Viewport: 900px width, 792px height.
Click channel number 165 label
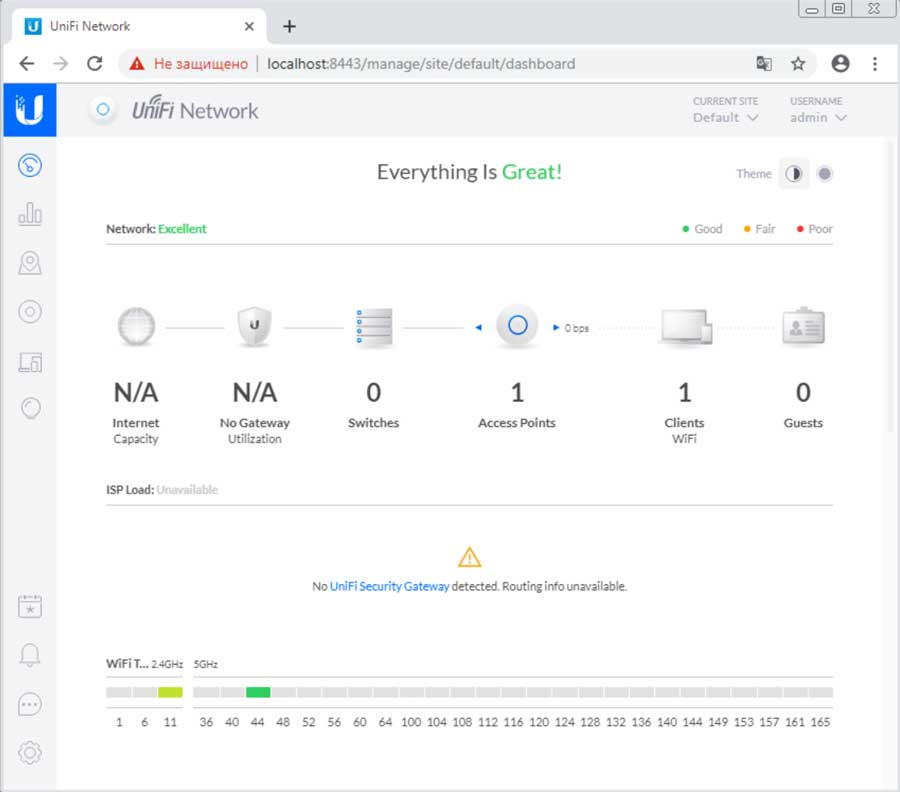click(x=820, y=722)
